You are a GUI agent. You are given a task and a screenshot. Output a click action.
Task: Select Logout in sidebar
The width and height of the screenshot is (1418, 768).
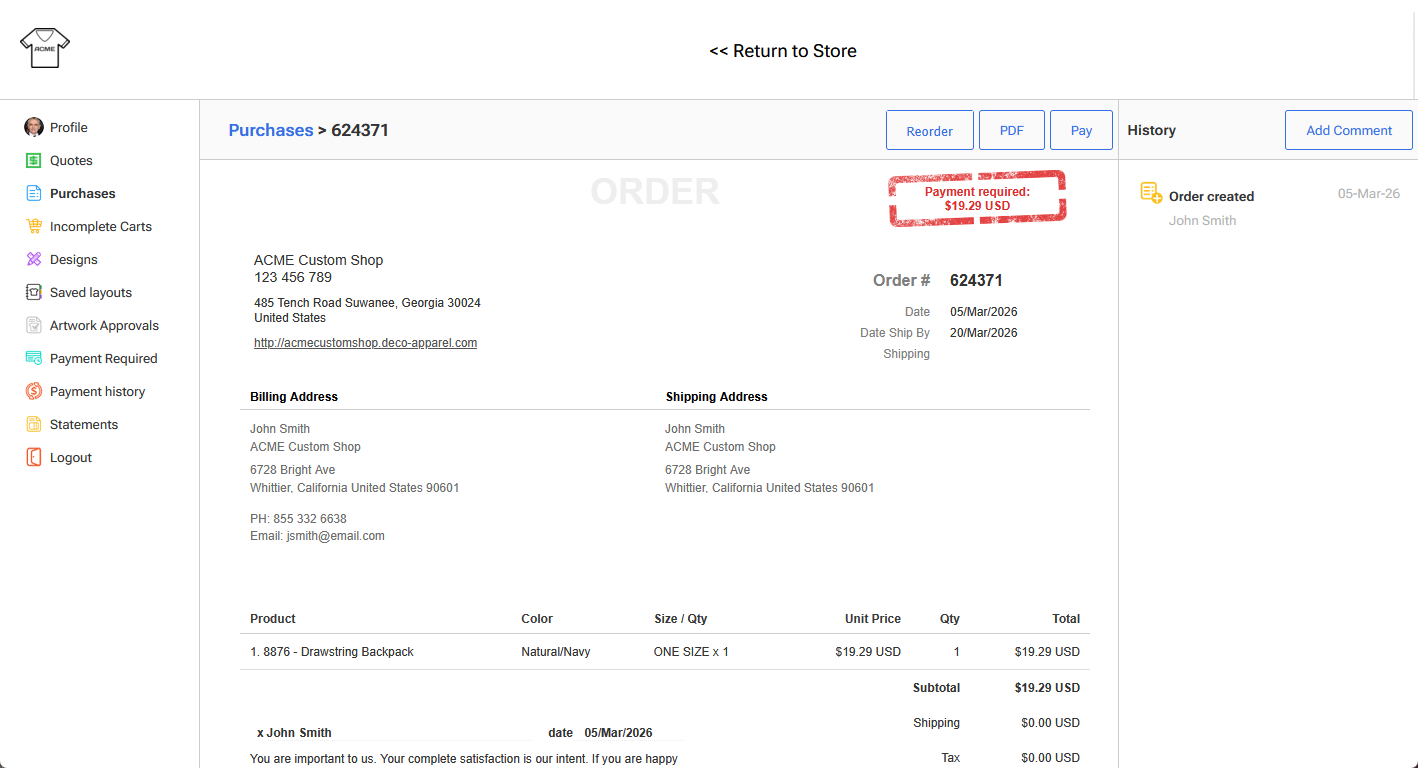[71, 457]
